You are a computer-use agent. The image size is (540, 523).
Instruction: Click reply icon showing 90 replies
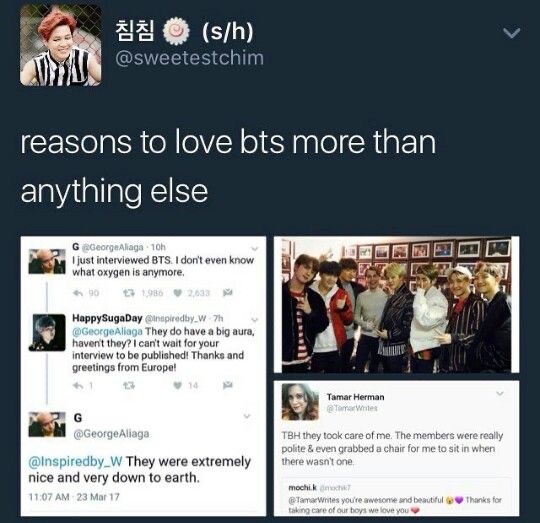[78, 293]
